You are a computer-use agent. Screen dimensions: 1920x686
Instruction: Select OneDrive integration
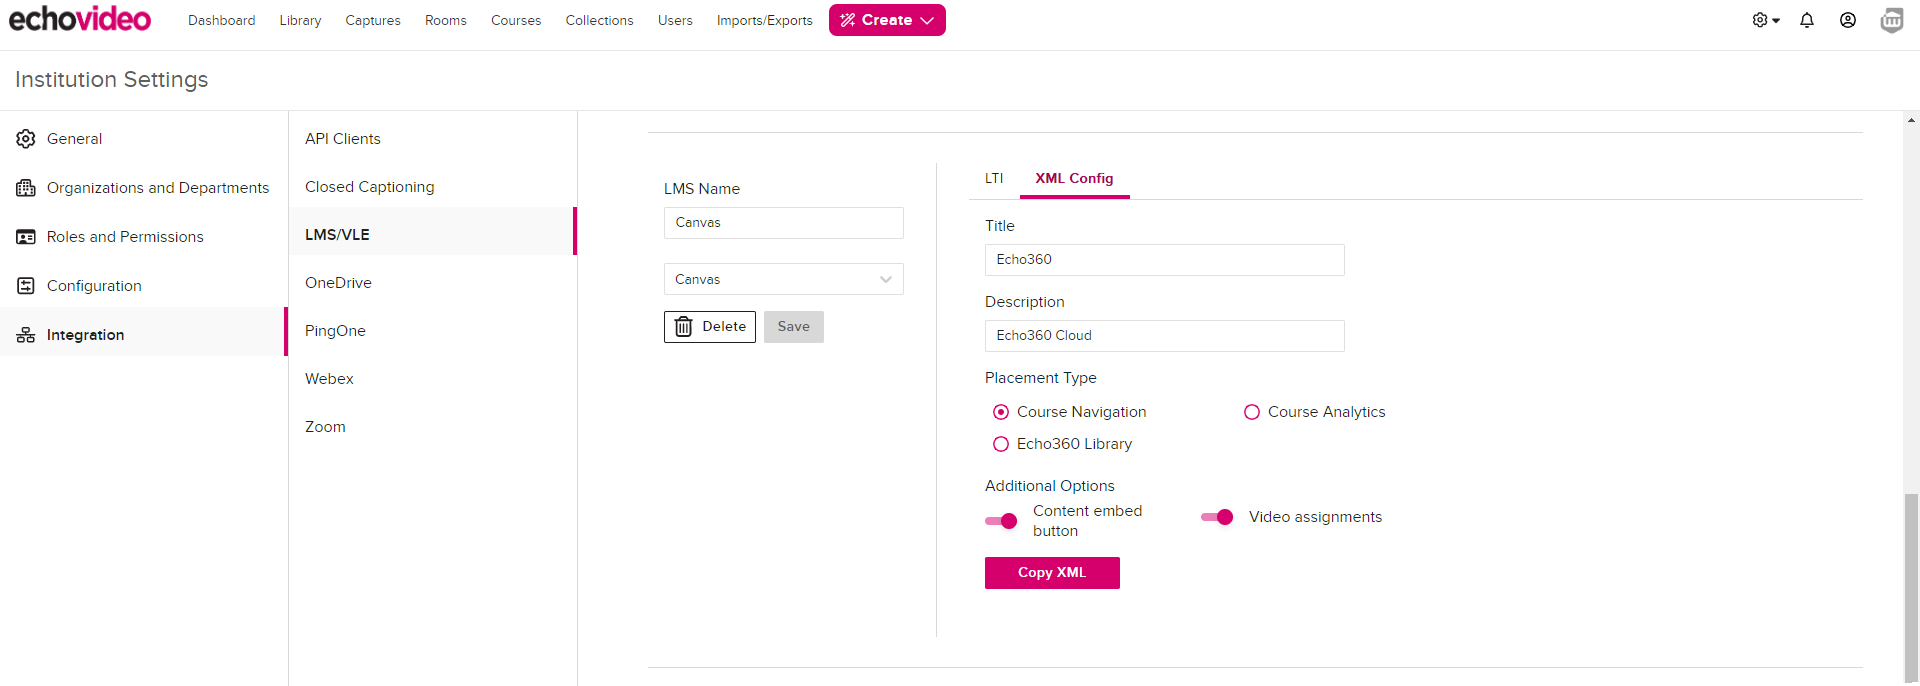coord(432,283)
